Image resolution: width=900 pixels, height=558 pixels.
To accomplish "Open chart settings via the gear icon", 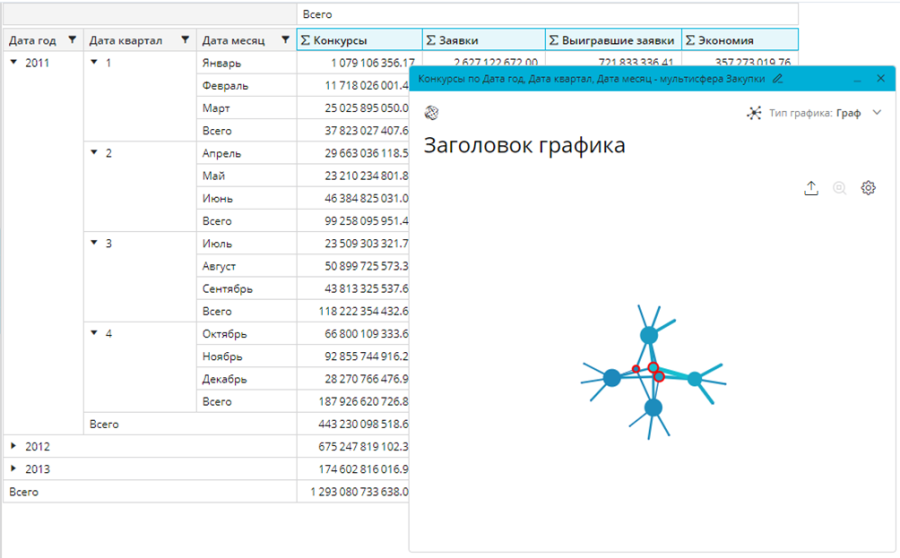I will 868,188.
